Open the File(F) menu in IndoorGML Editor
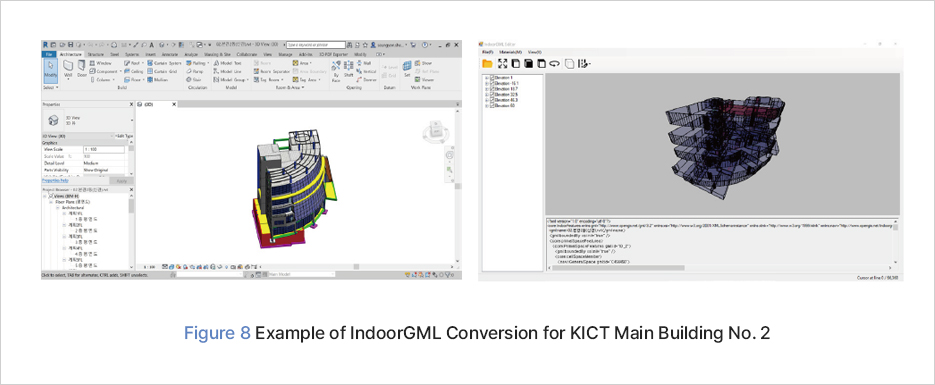 tap(487, 52)
